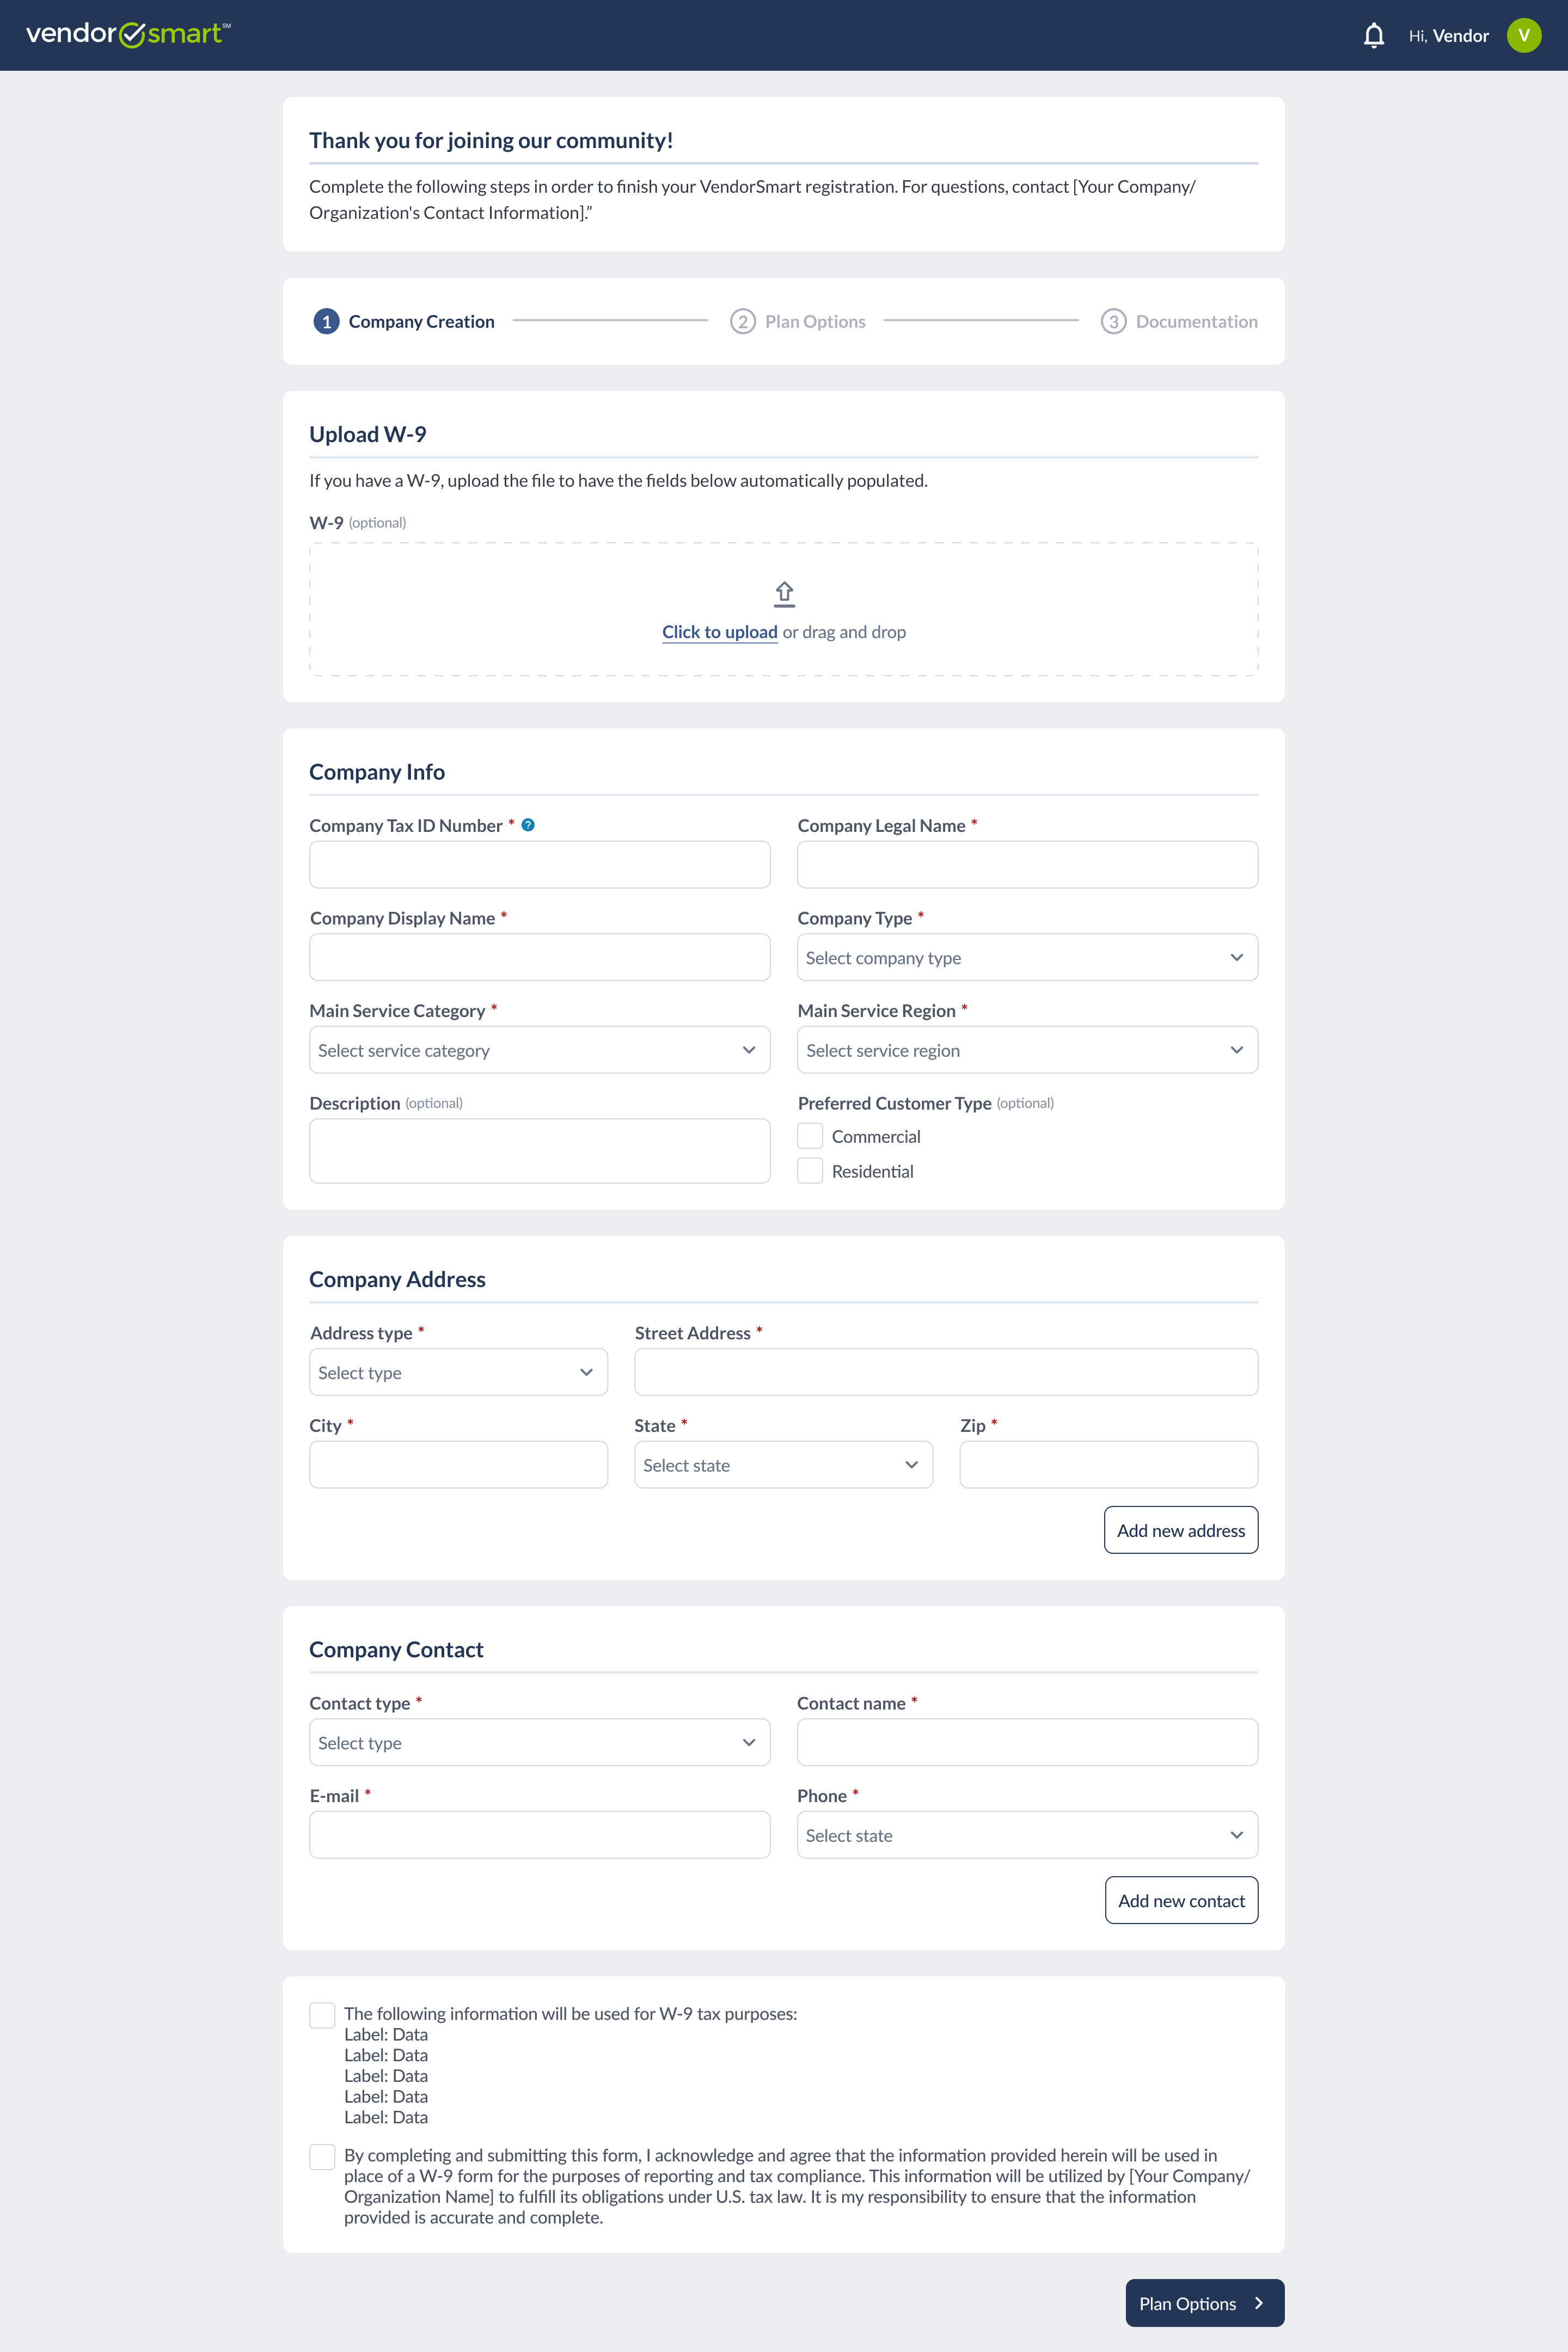This screenshot has width=1568, height=2352.
Task: Click step 3 circle icon
Action: [1113, 322]
